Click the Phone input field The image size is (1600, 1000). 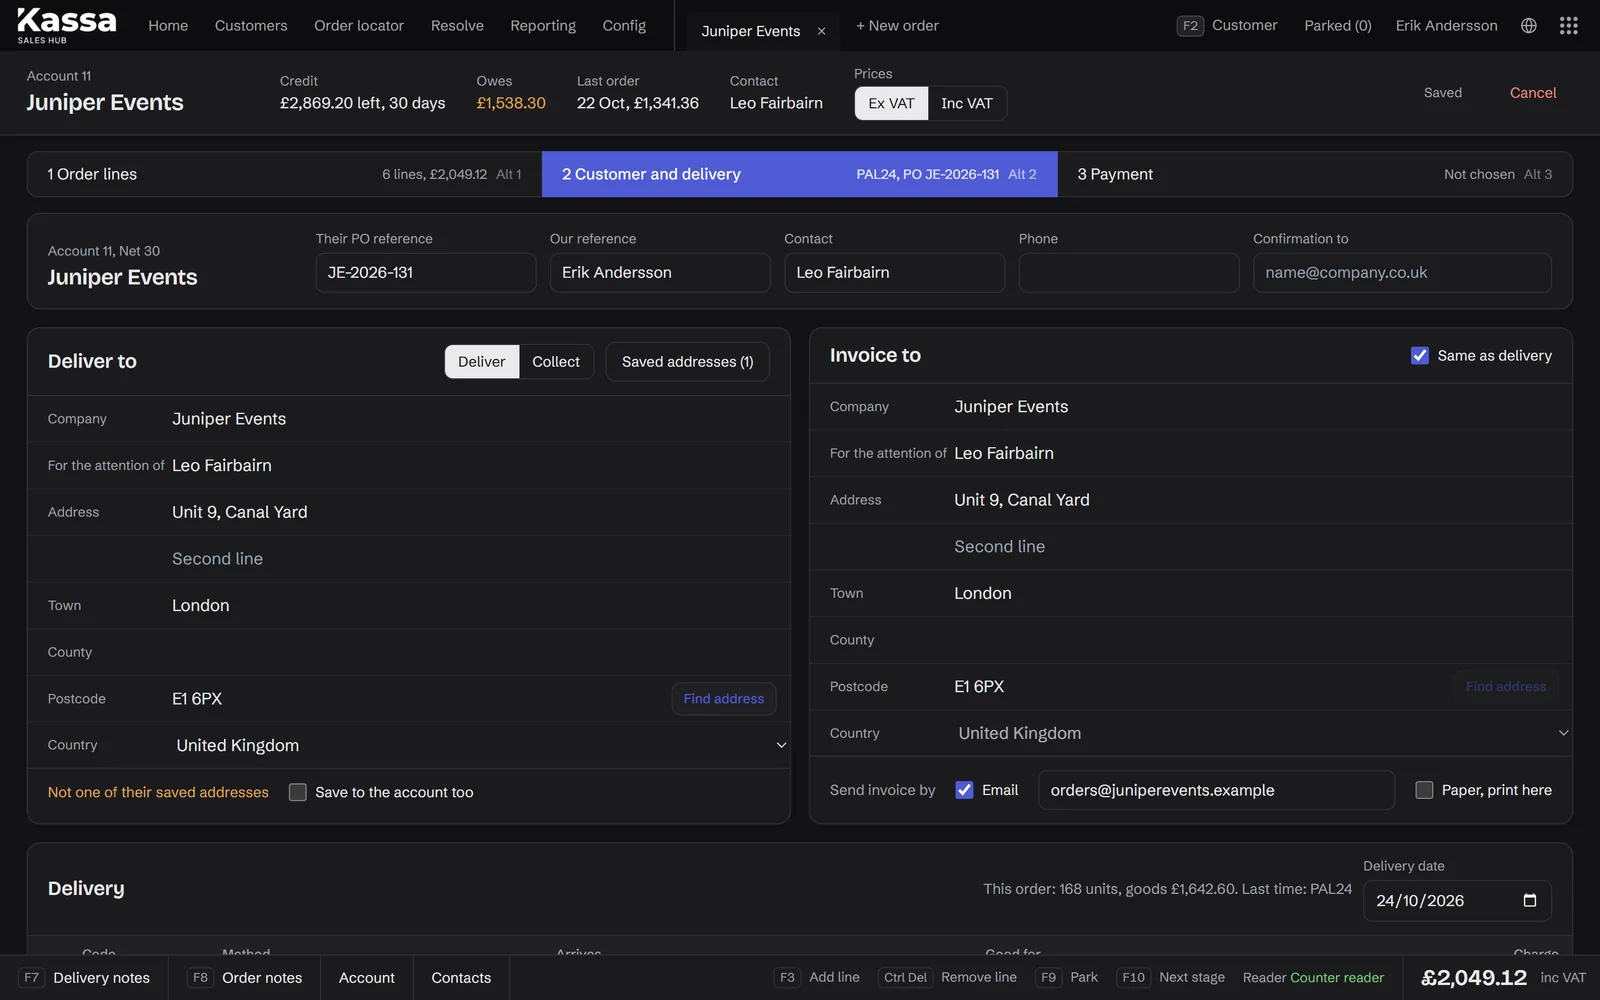tap(1129, 273)
